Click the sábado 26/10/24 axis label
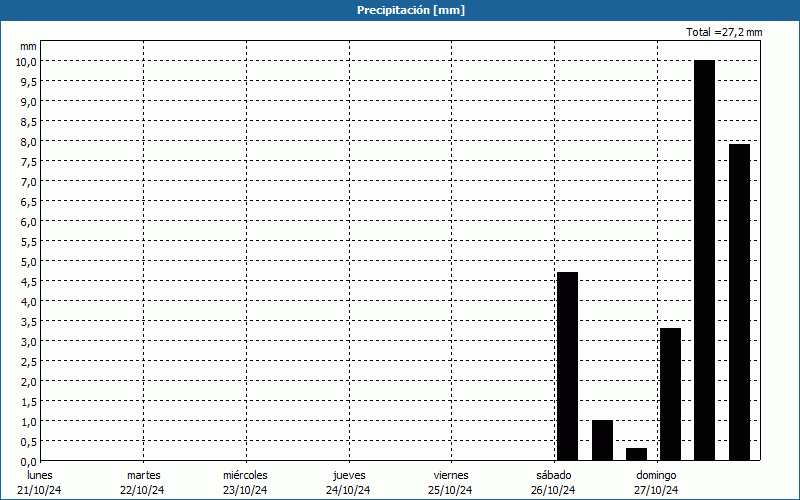This screenshot has height=500, width=800. click(553, 482)
